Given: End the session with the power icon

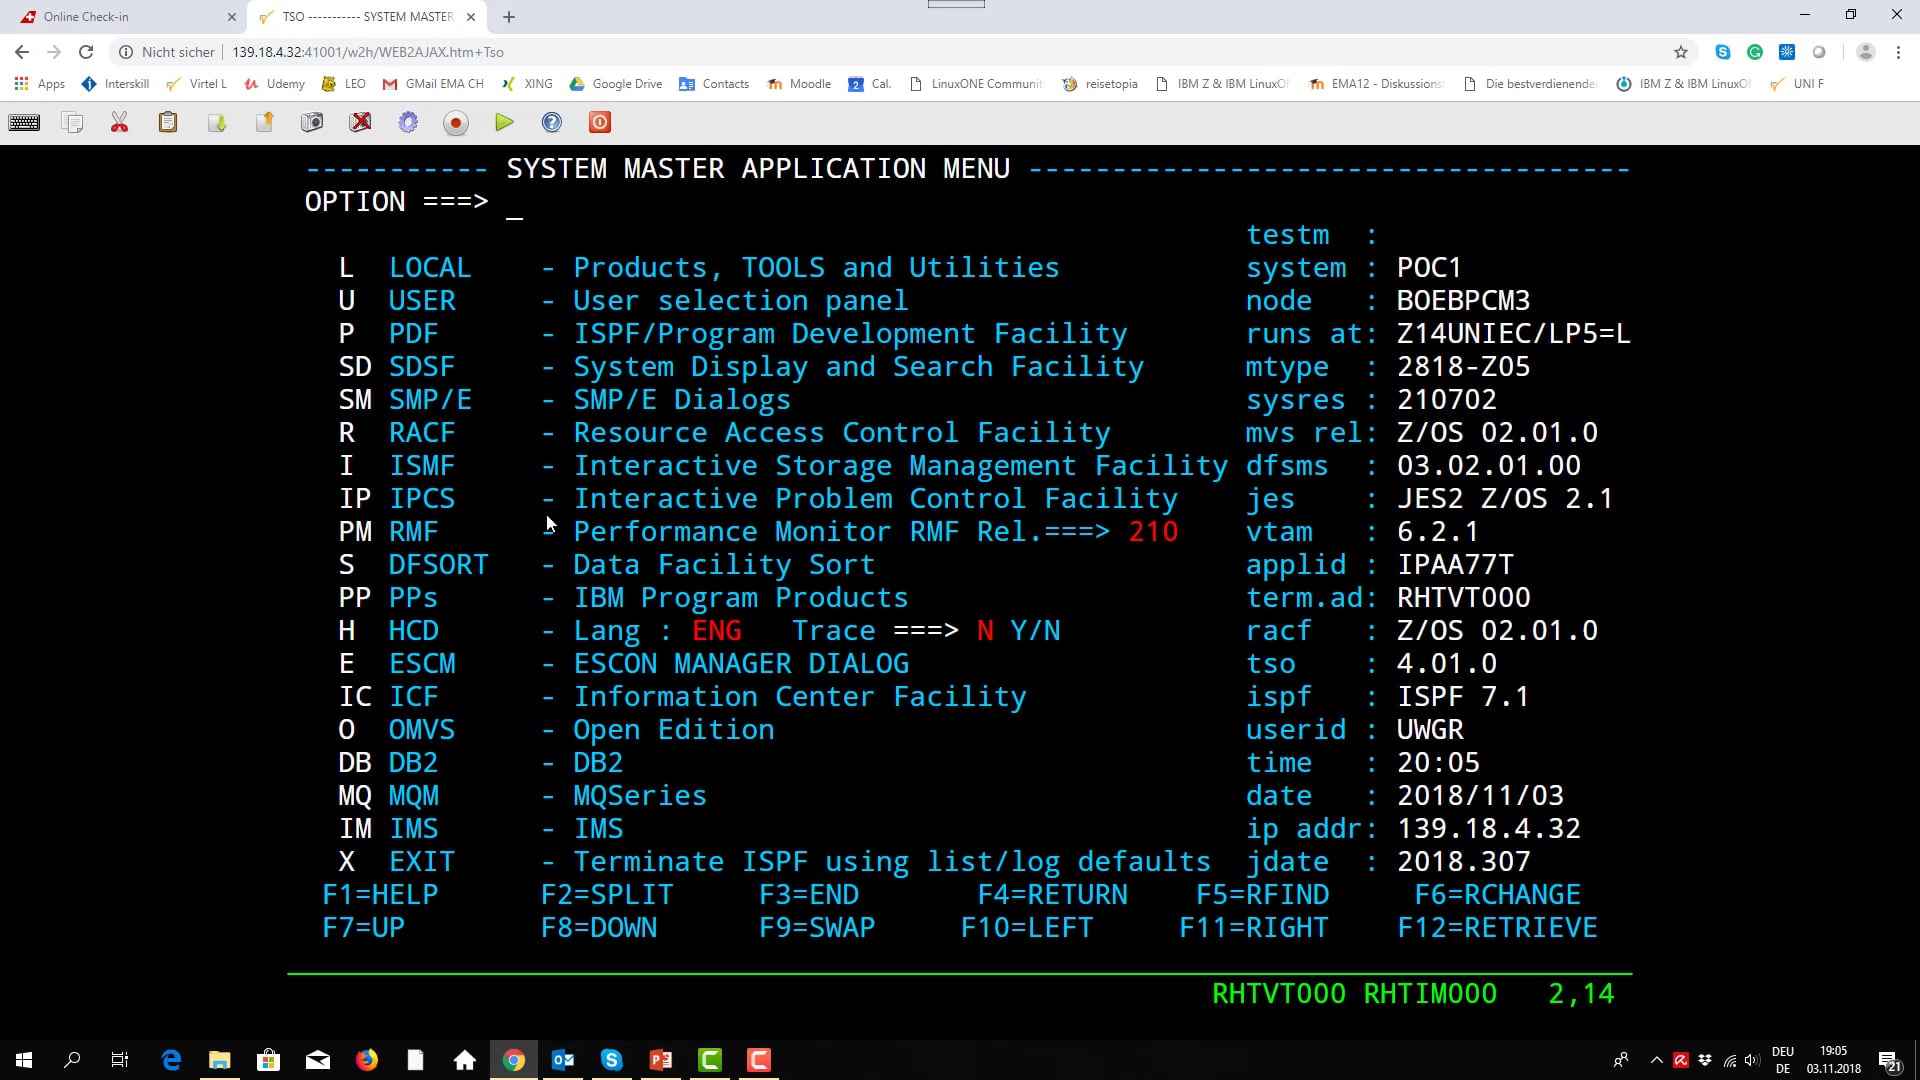Looking at the screenshot, I should click(599, 122).
